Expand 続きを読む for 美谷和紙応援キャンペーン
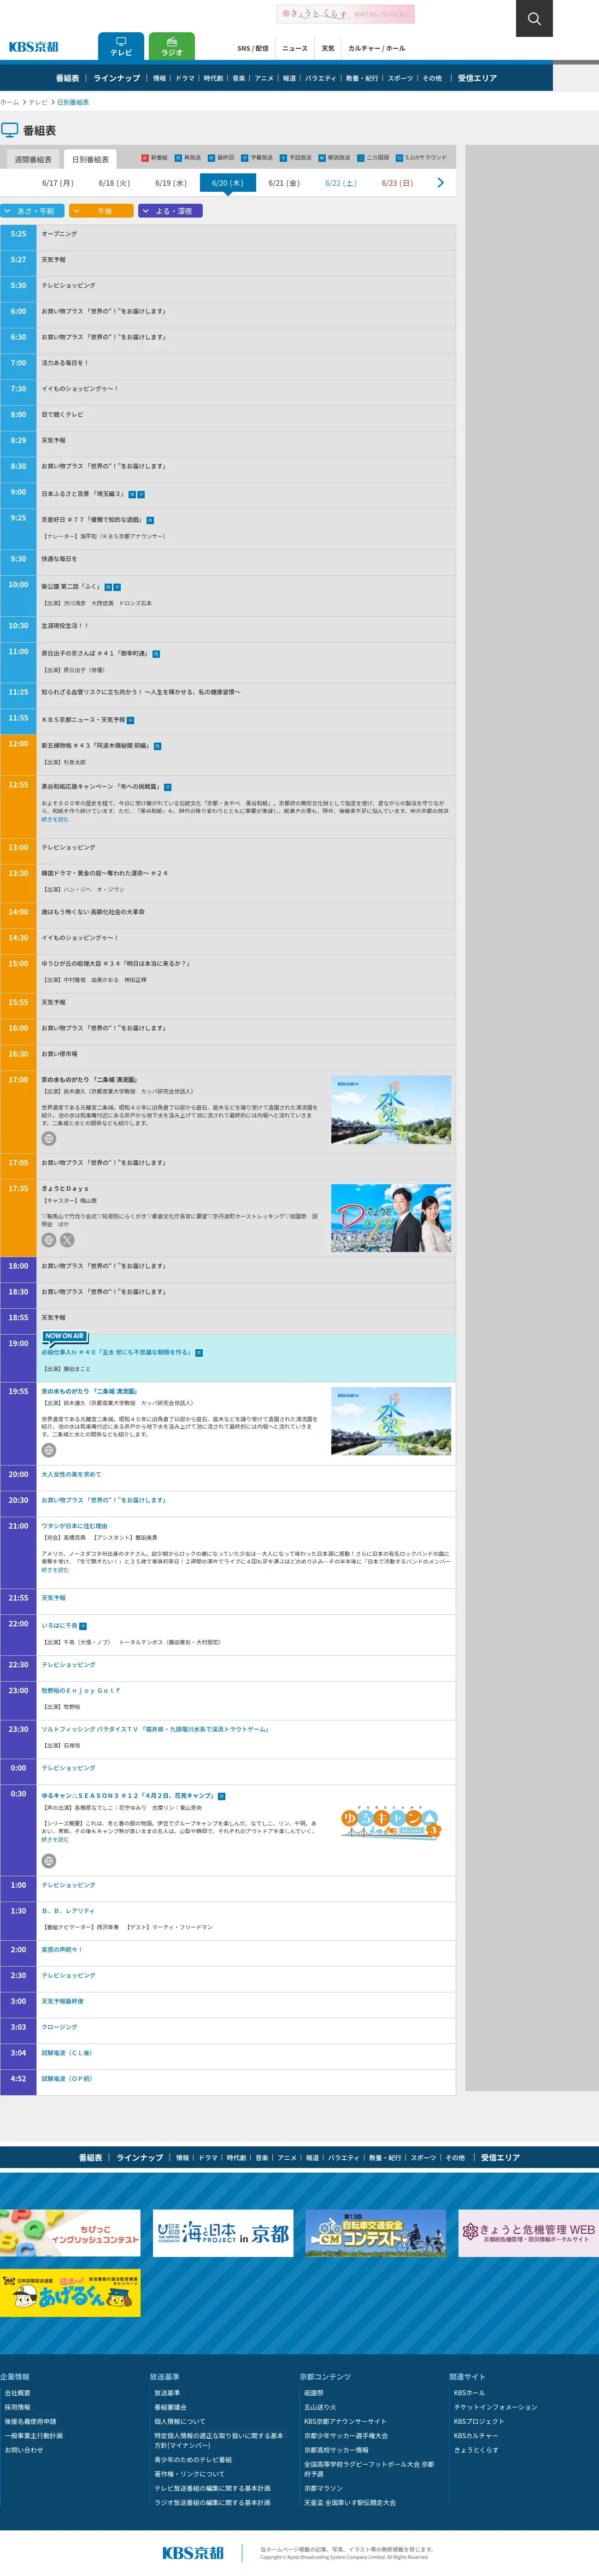The height and width of the screenshot is (2576, 599). coord(55,820)
